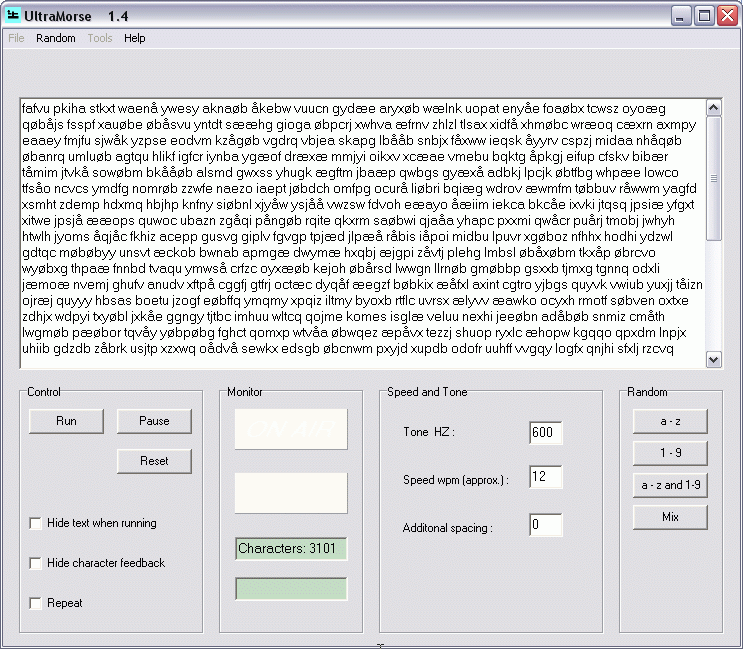Enable Hide text when running
This screenshot has width=743, height=649.
pyautogui.click(x=35, y=523)
